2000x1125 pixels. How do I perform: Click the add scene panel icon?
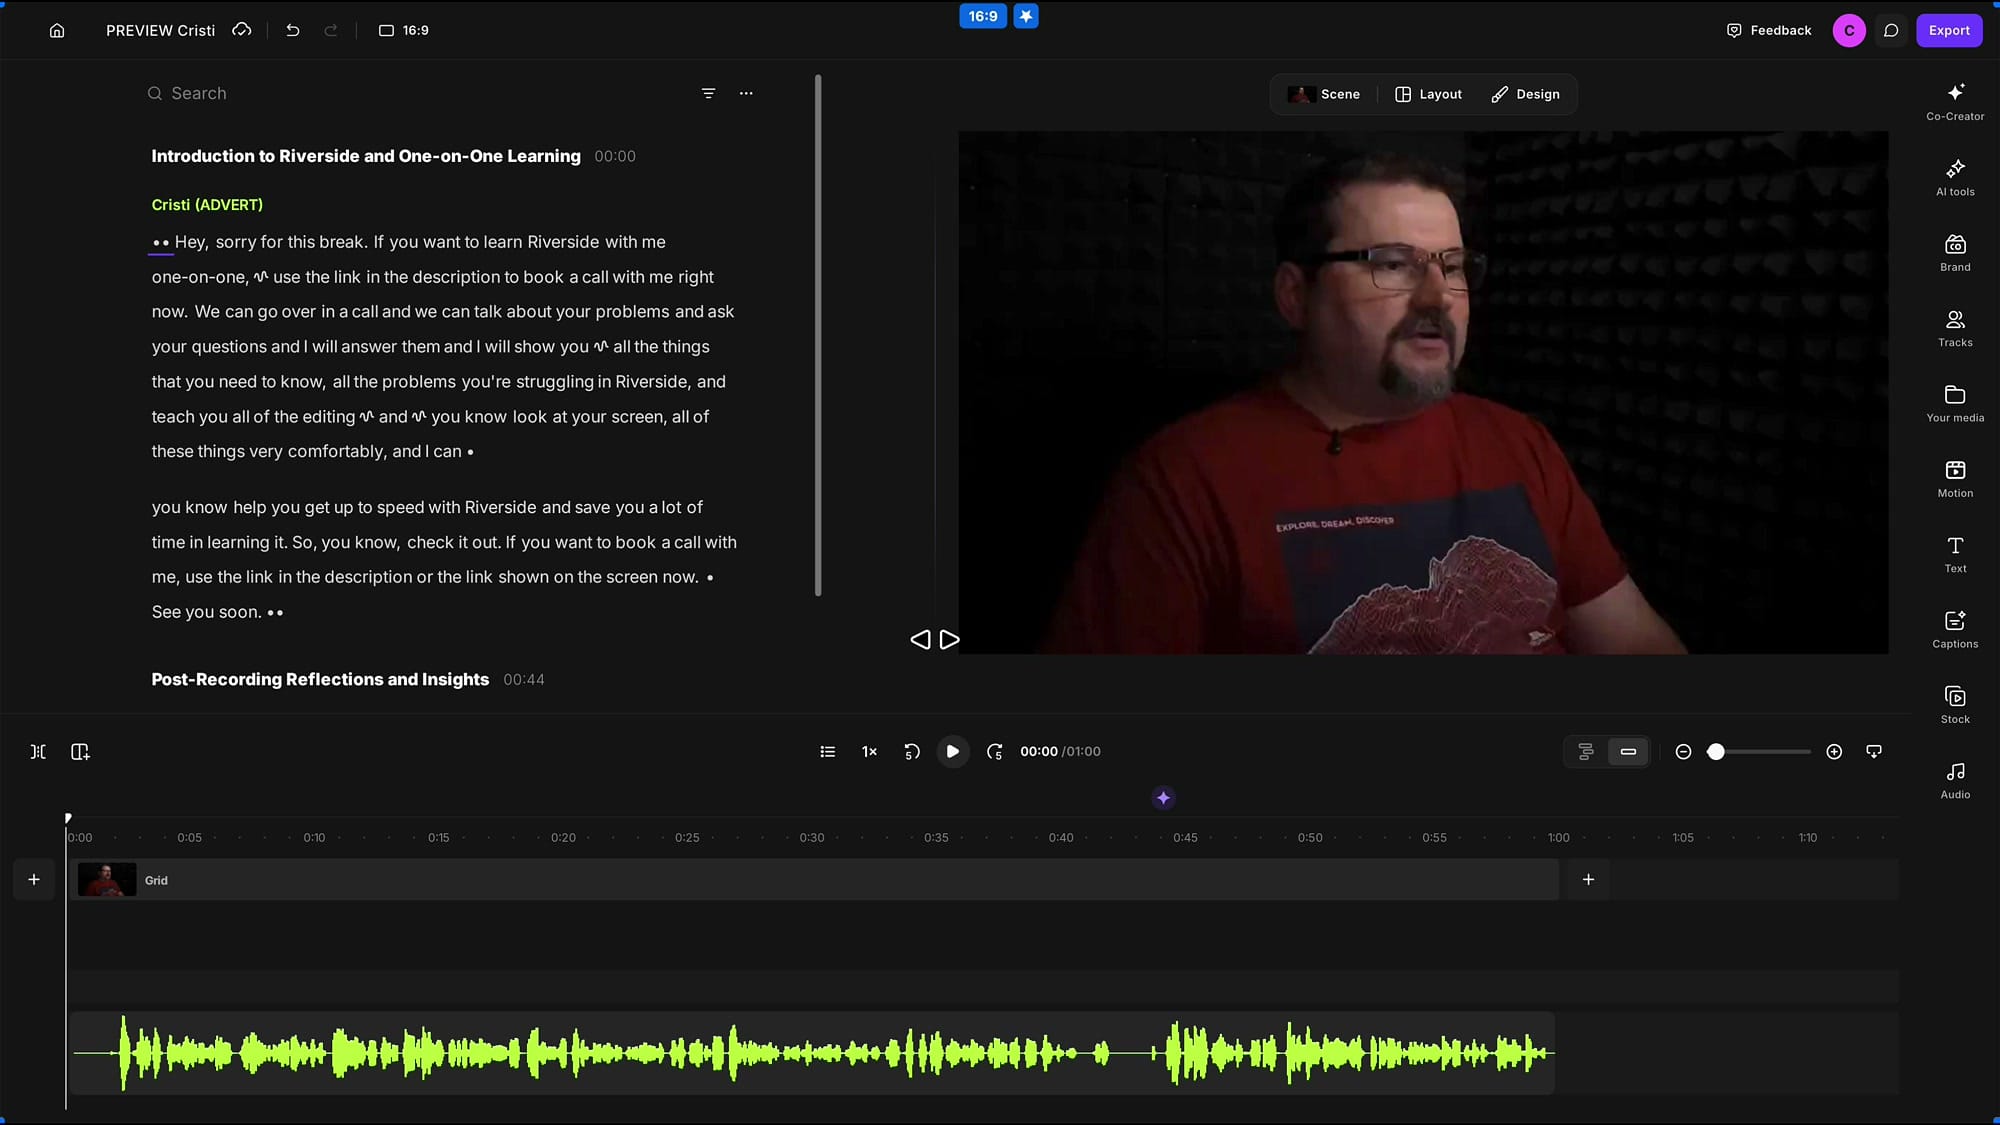coord(80,751)
